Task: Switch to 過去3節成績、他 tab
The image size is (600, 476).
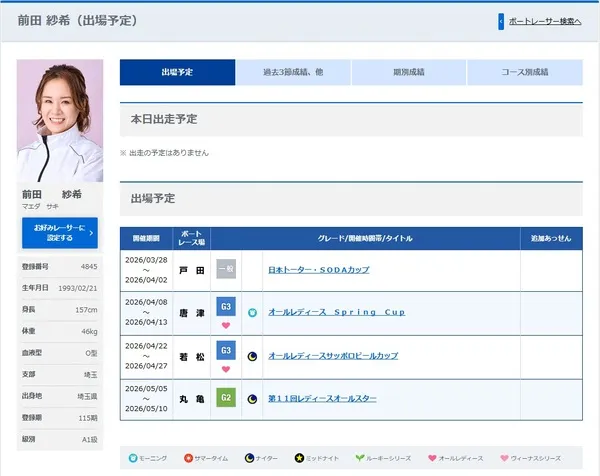Action: click(x=293, y=72)
